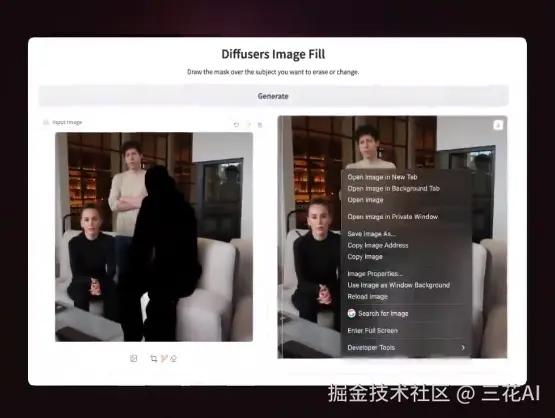Undo the last mask stroke
This screenshot has width=555, height=418.
tap(236, 125)
